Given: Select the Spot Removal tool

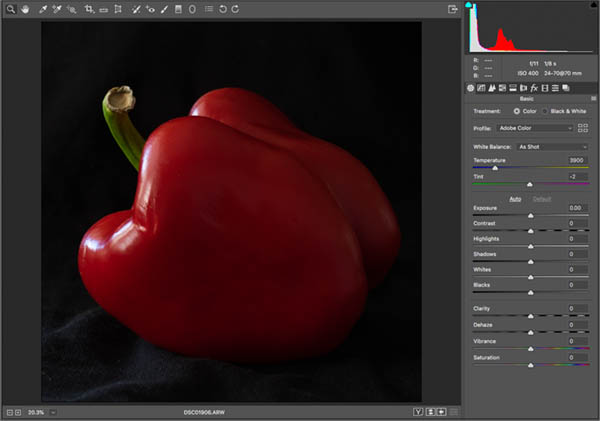Looking at the screenshot, I should pyautogui.click(x=136, y=9).
